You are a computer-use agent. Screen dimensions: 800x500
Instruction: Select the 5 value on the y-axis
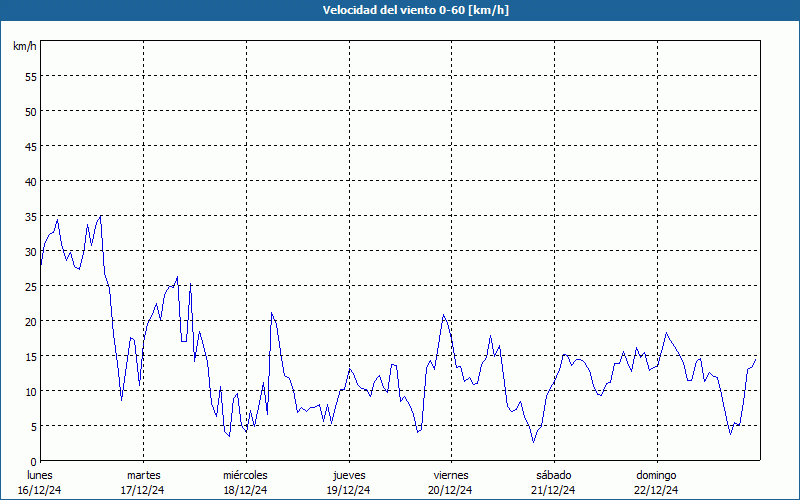pyautogui.click(x=34, y=427)
